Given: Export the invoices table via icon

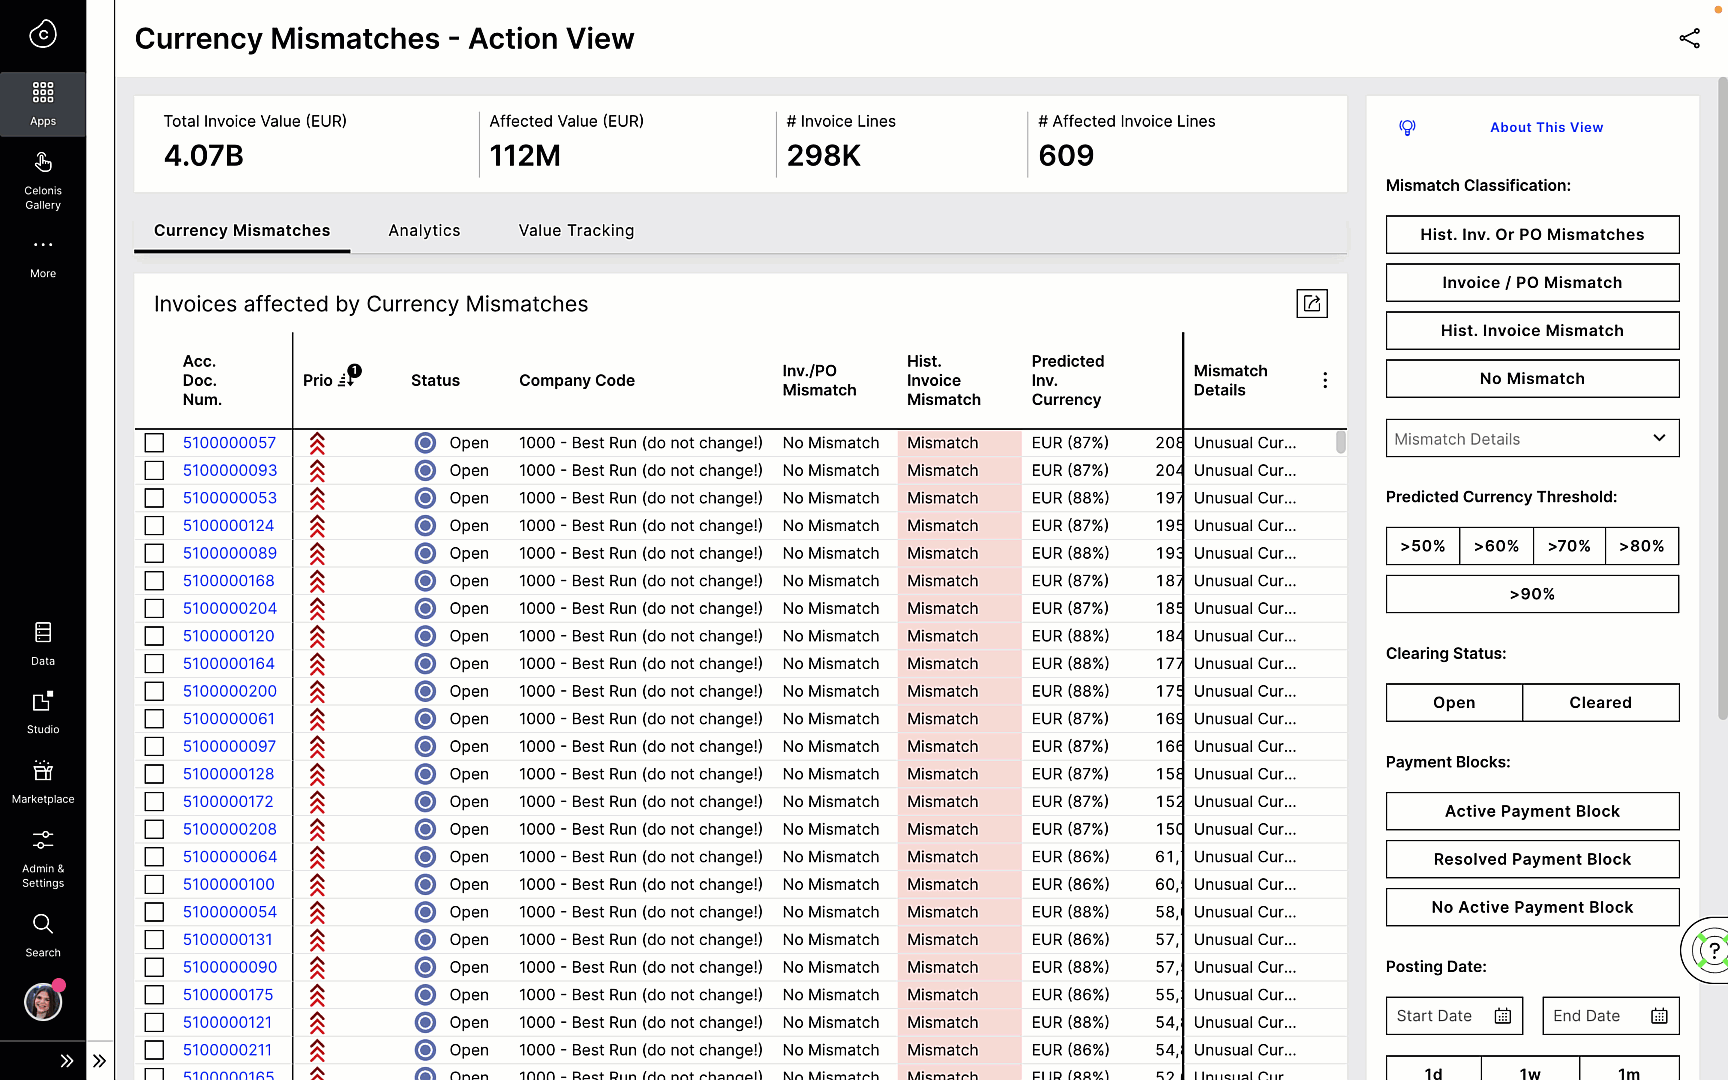Looking at the screenshot, I should [1312, 303].
